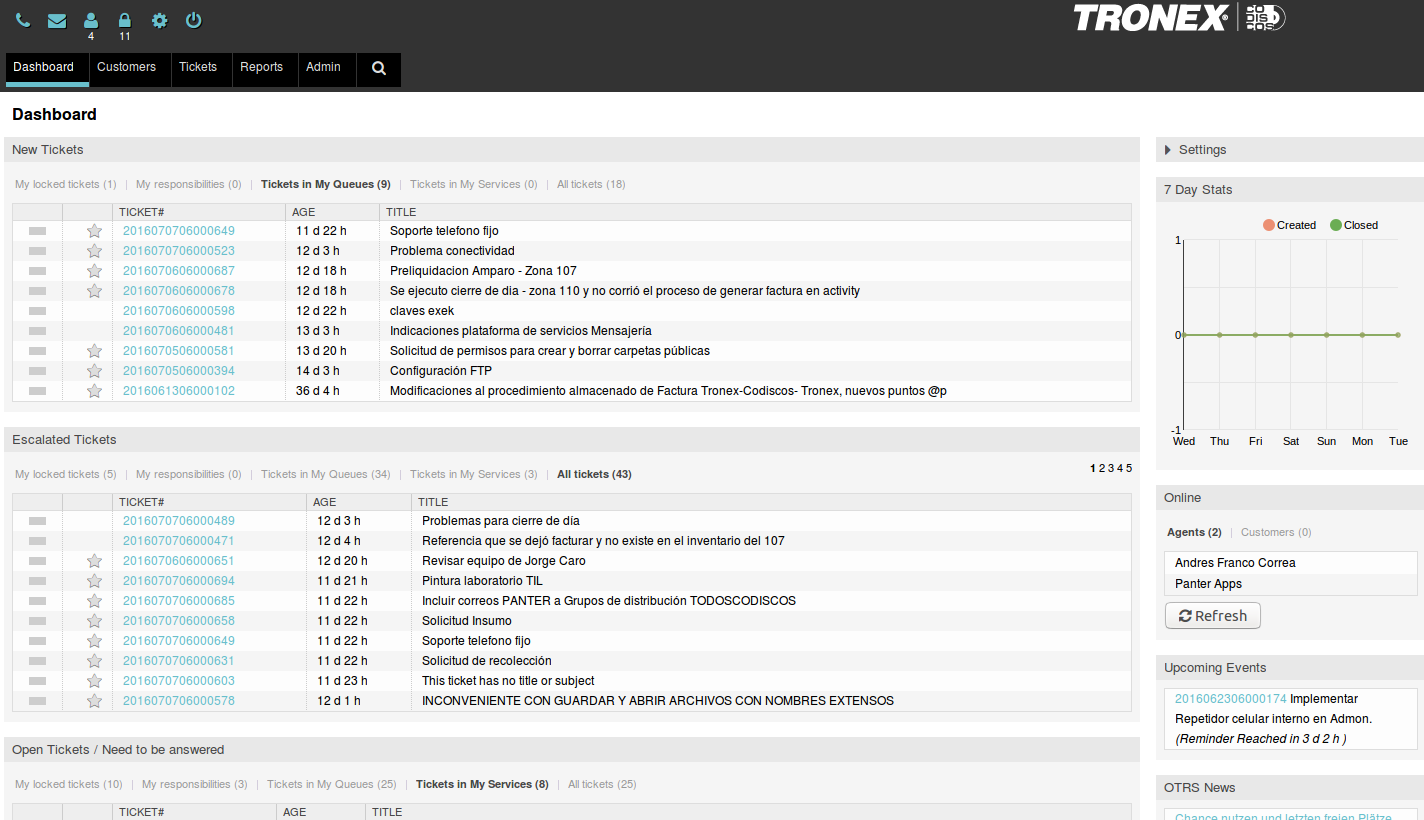Open upcoming event ticket 2016062306000174
This screenshot has height=820, width=1424.
[1231, 699]
